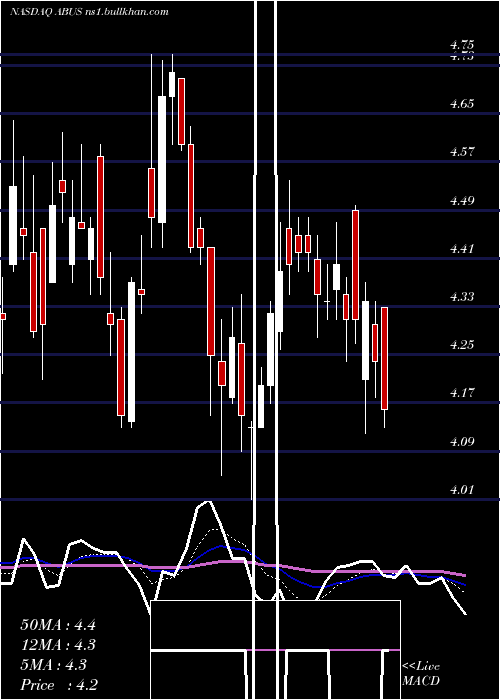The height and width of the screenshot is (700, 500).
Task: Click the 5MA : 4.3 readout
Action: tap(54, 665)
